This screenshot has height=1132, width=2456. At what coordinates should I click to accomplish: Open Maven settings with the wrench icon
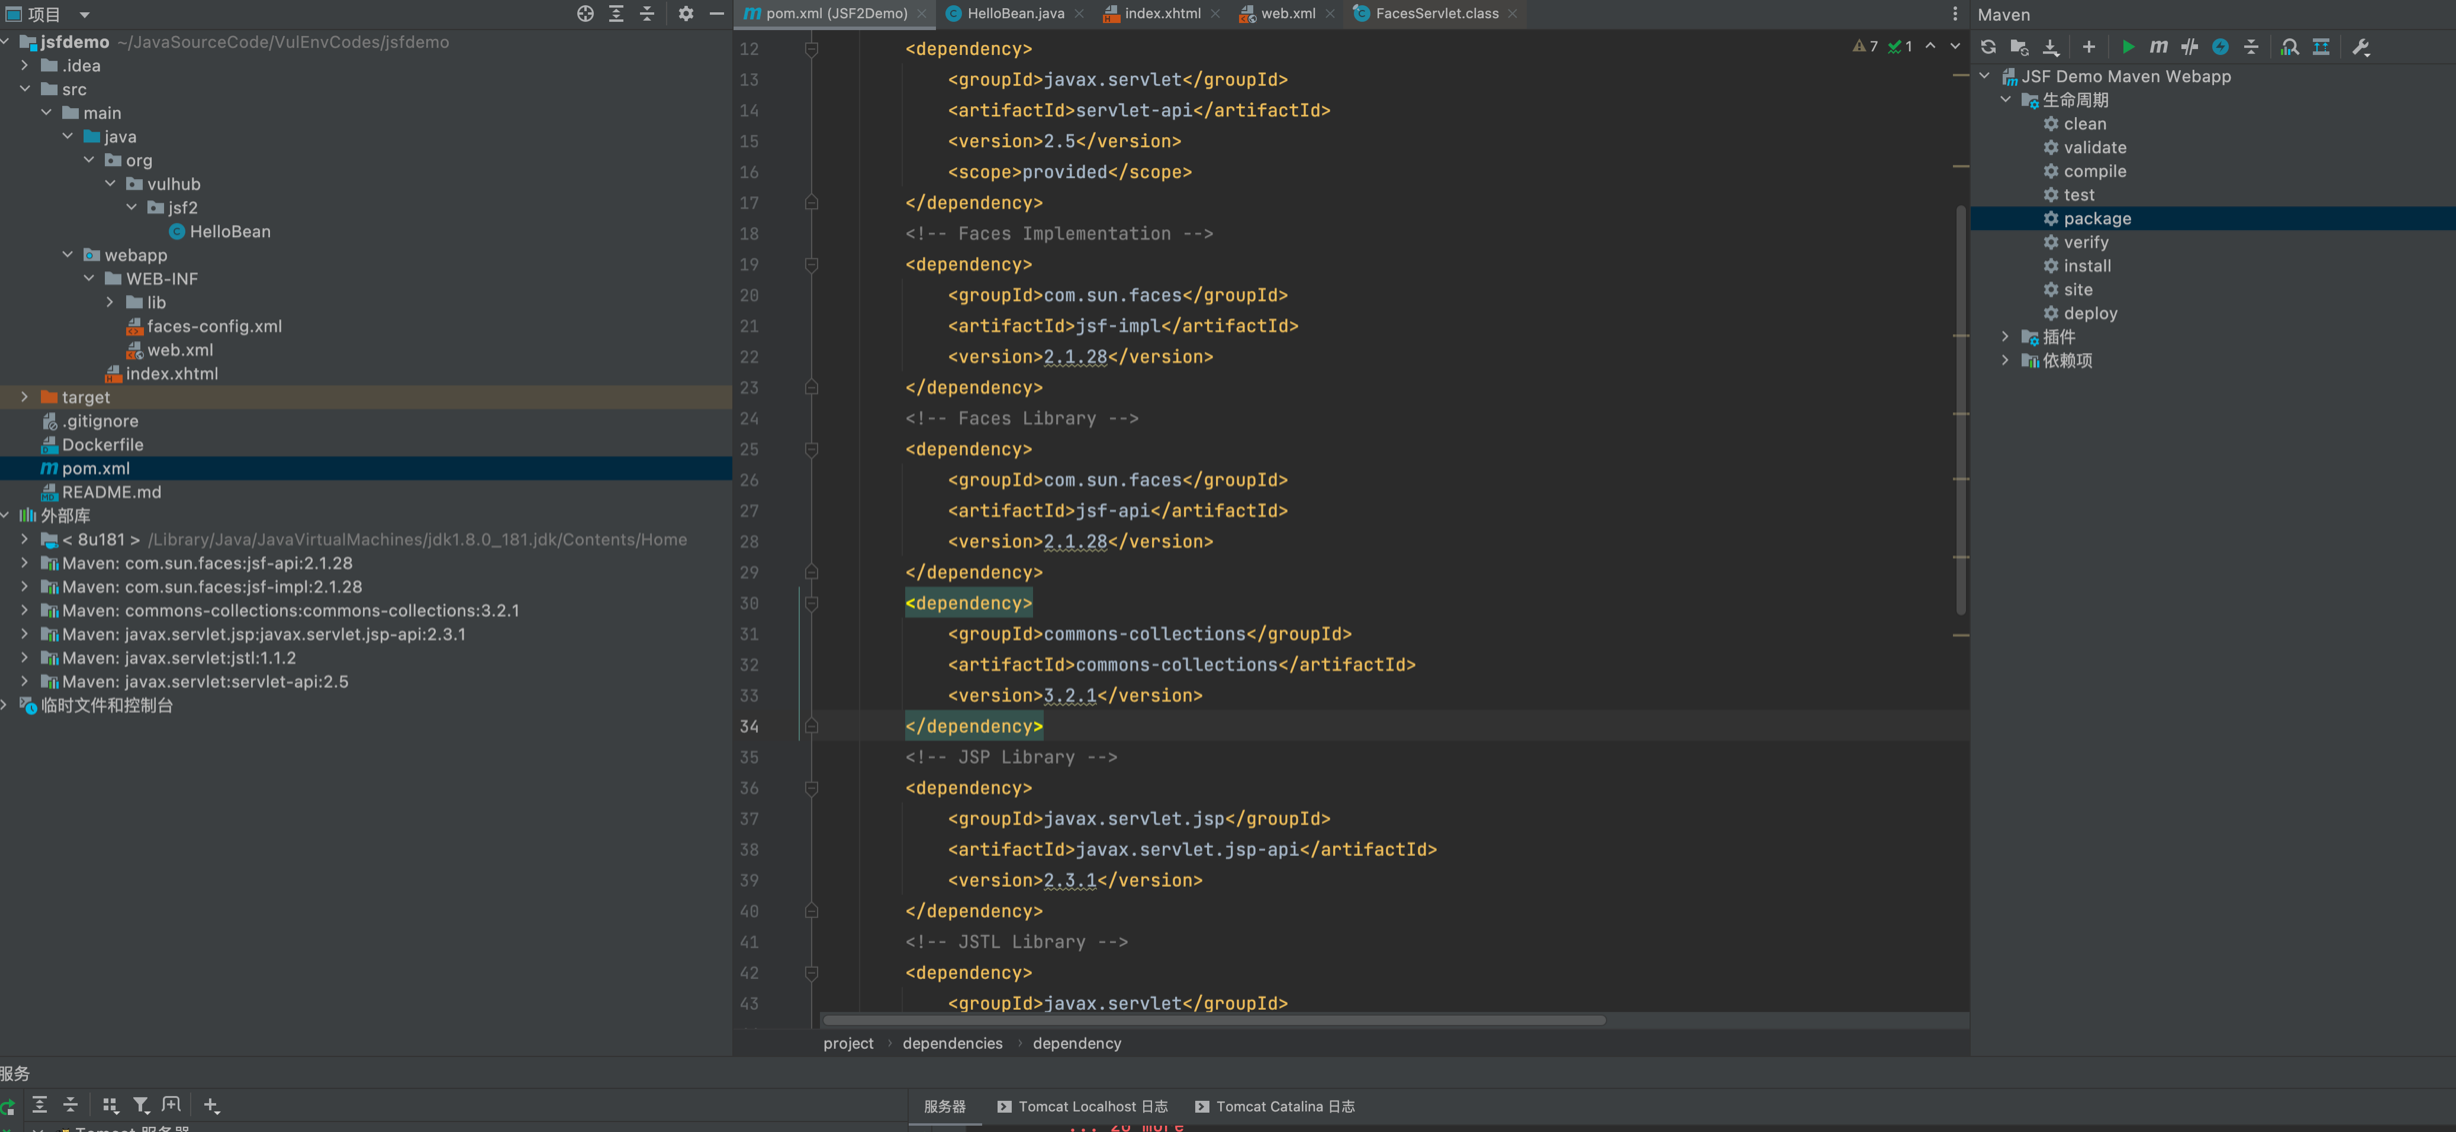(2360, 47)
